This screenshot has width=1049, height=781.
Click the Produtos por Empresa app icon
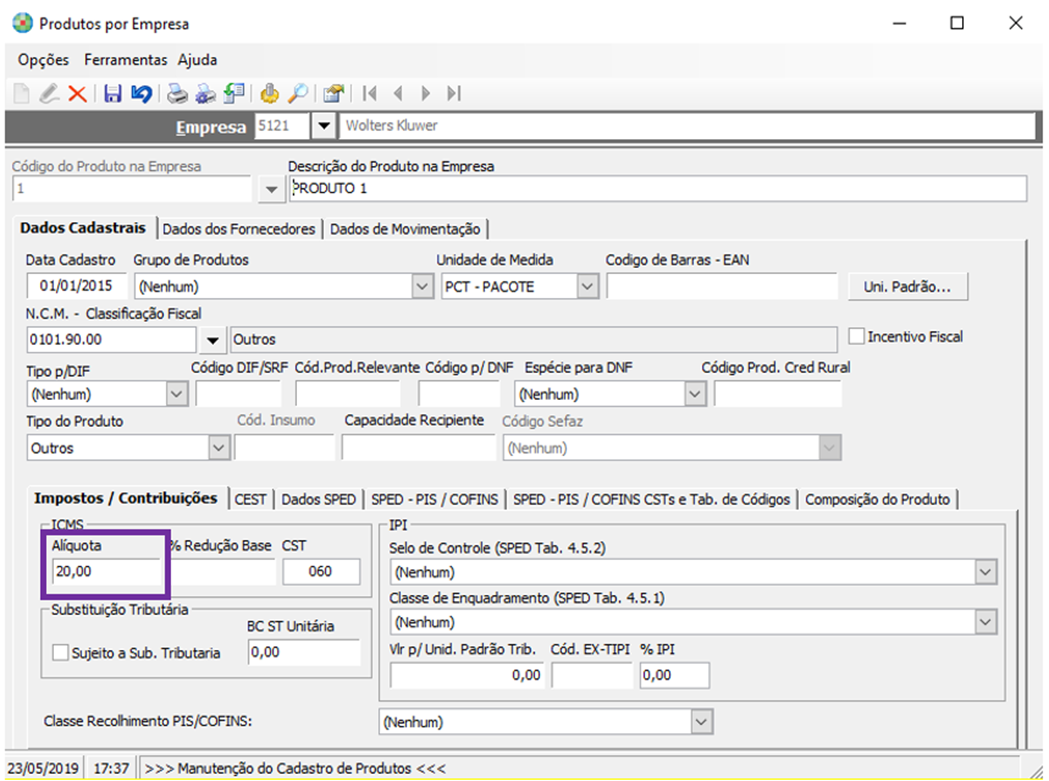tap(22, 23)
